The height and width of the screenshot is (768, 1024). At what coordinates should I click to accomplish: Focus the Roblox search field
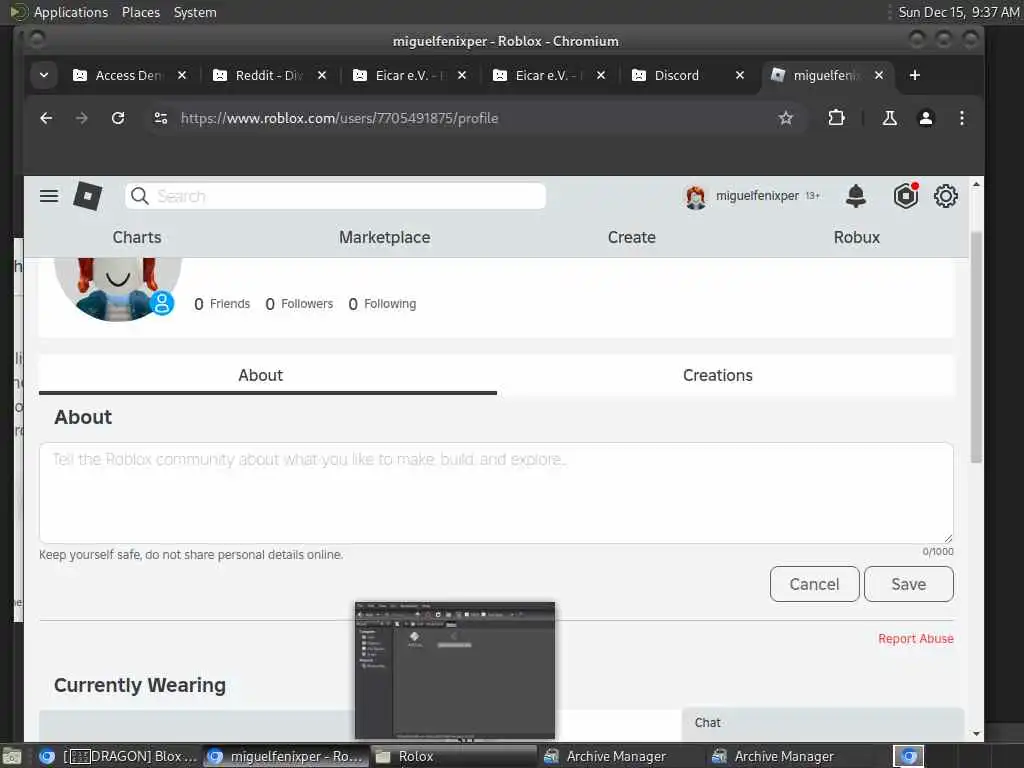(x=335, y=196)
